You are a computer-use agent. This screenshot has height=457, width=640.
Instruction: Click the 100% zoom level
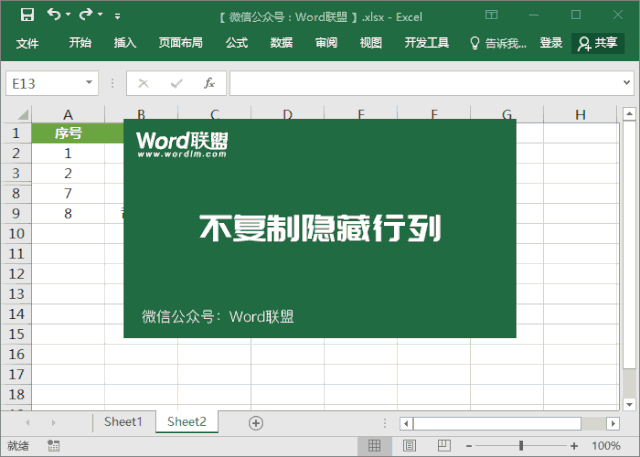click(606, 446)
